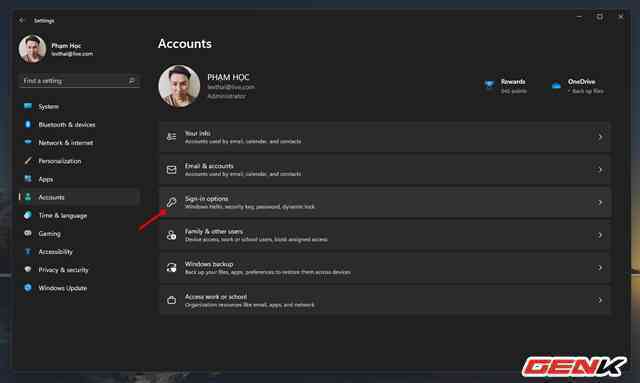Click the Find a setting search box

coord(79,80)
